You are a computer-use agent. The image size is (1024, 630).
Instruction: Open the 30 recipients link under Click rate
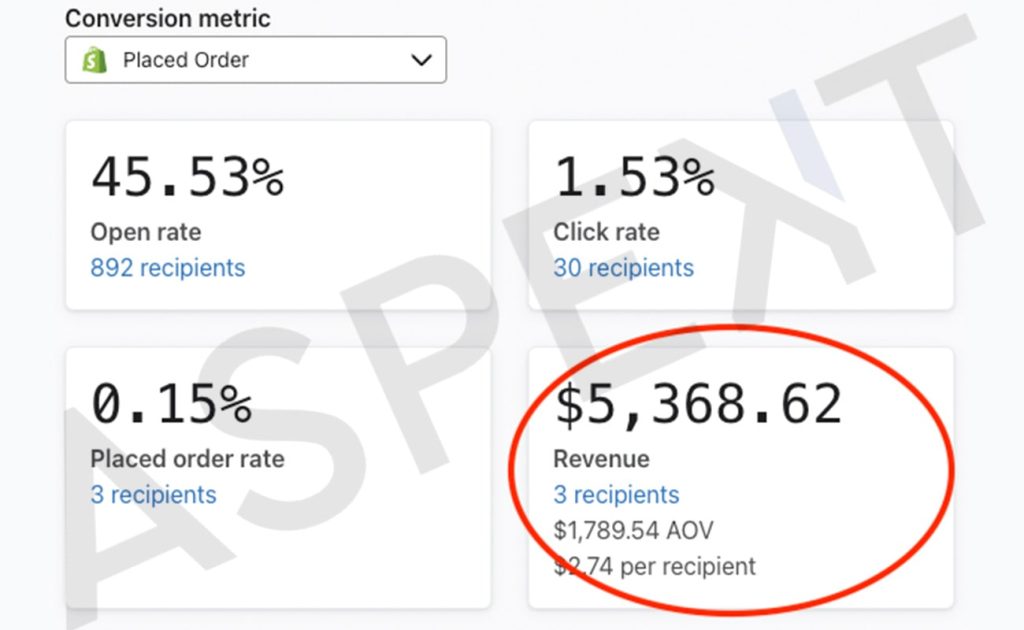624,268
